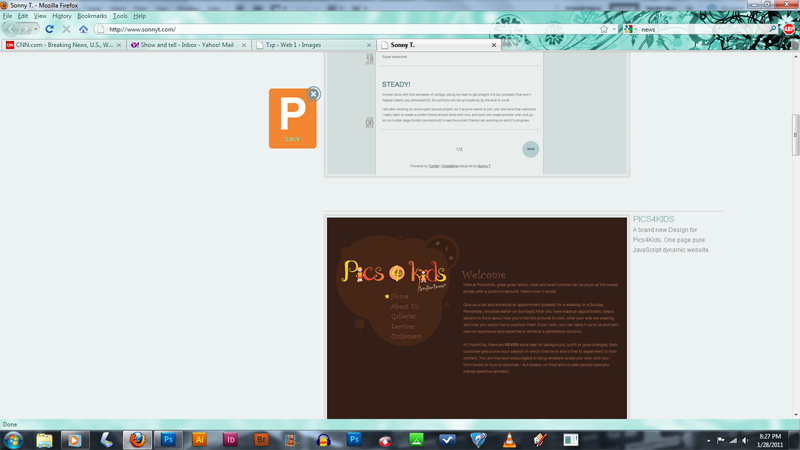Launch VLC media player from the taskbar
This screenshot has width=800, height=450.
[509, 440]
